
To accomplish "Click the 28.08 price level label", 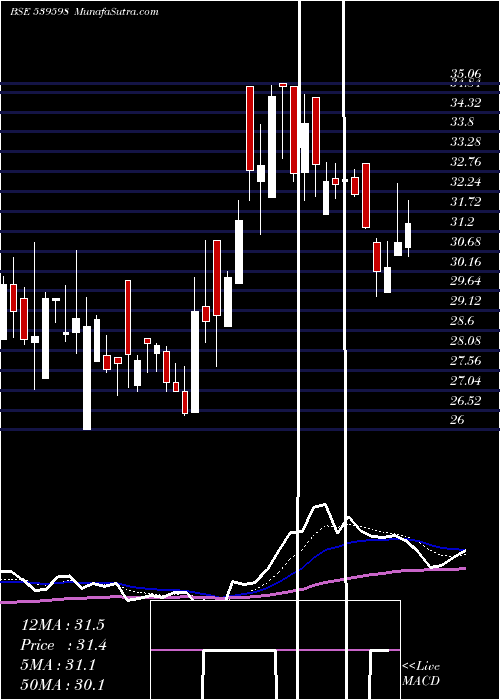I will click(466, 341).
